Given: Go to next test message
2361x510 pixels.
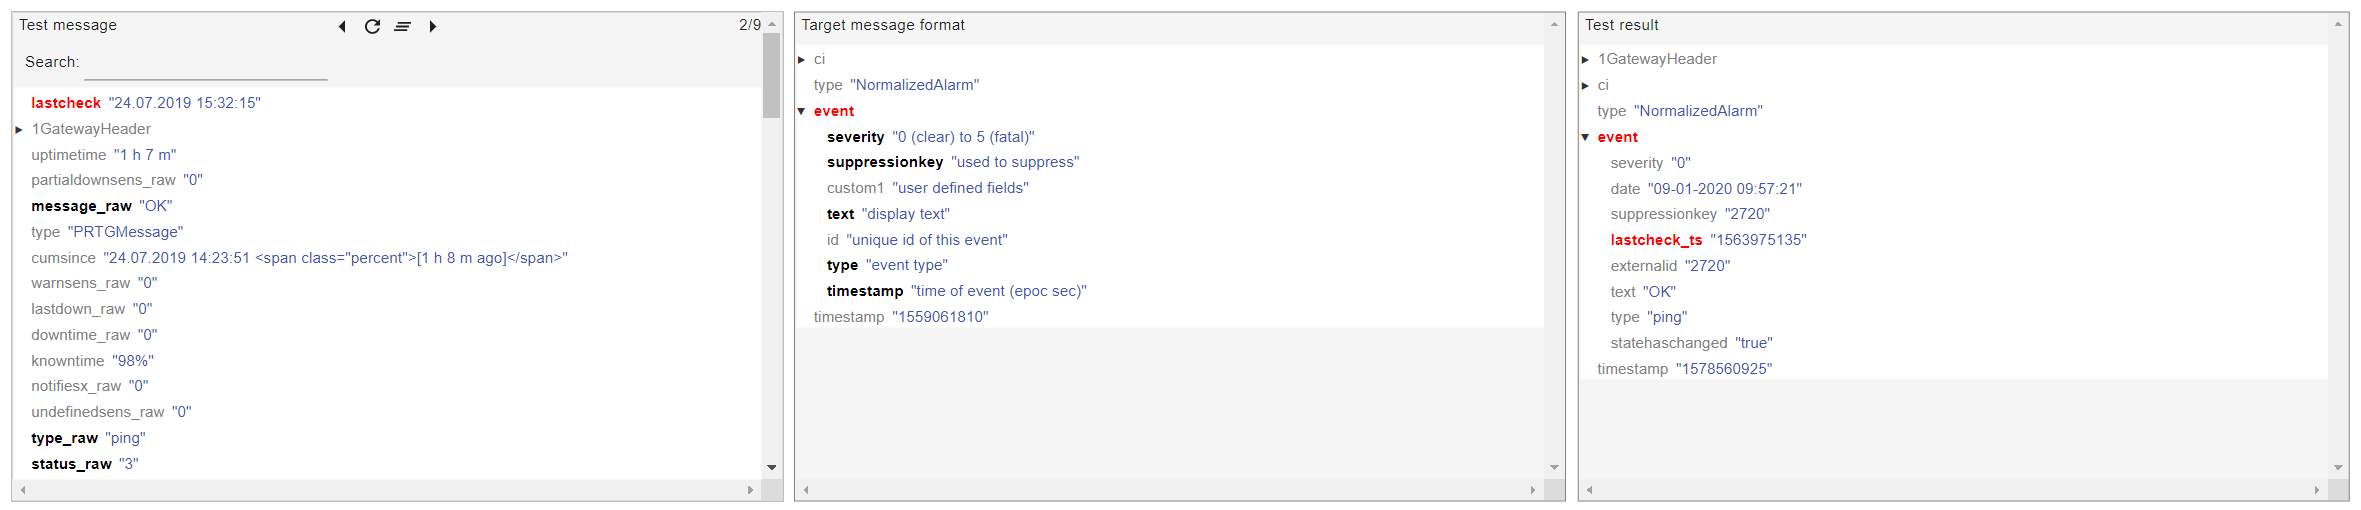Looking at the screenshot, I should tap(432, 26).
